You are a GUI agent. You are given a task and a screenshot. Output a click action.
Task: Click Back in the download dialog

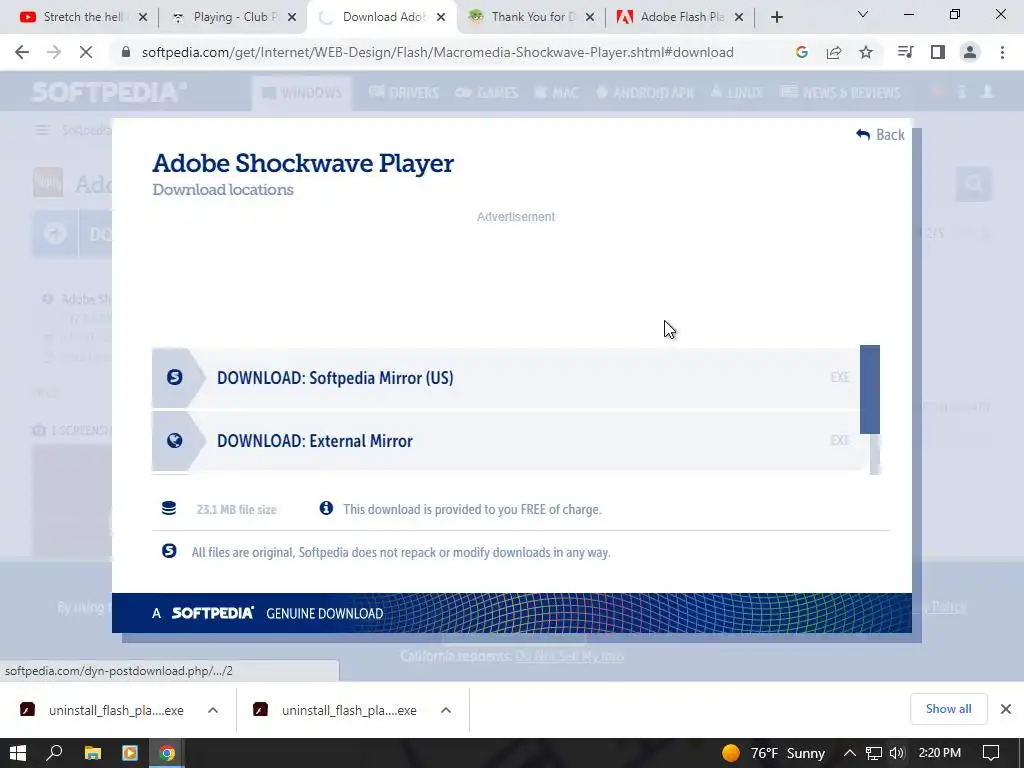click(x=880, y=135)
